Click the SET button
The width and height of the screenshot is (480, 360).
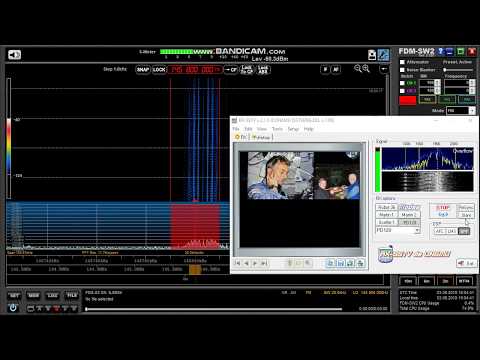[x=14, y=295]
